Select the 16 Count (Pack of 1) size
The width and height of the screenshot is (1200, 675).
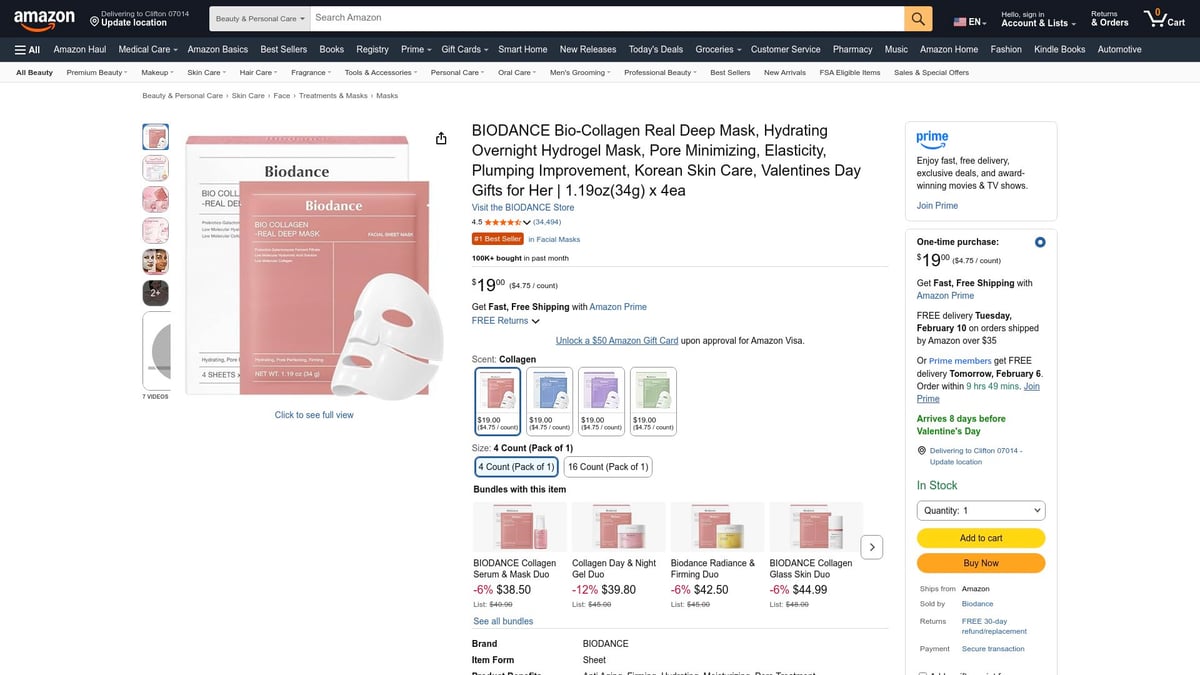(x=608, y=466)
